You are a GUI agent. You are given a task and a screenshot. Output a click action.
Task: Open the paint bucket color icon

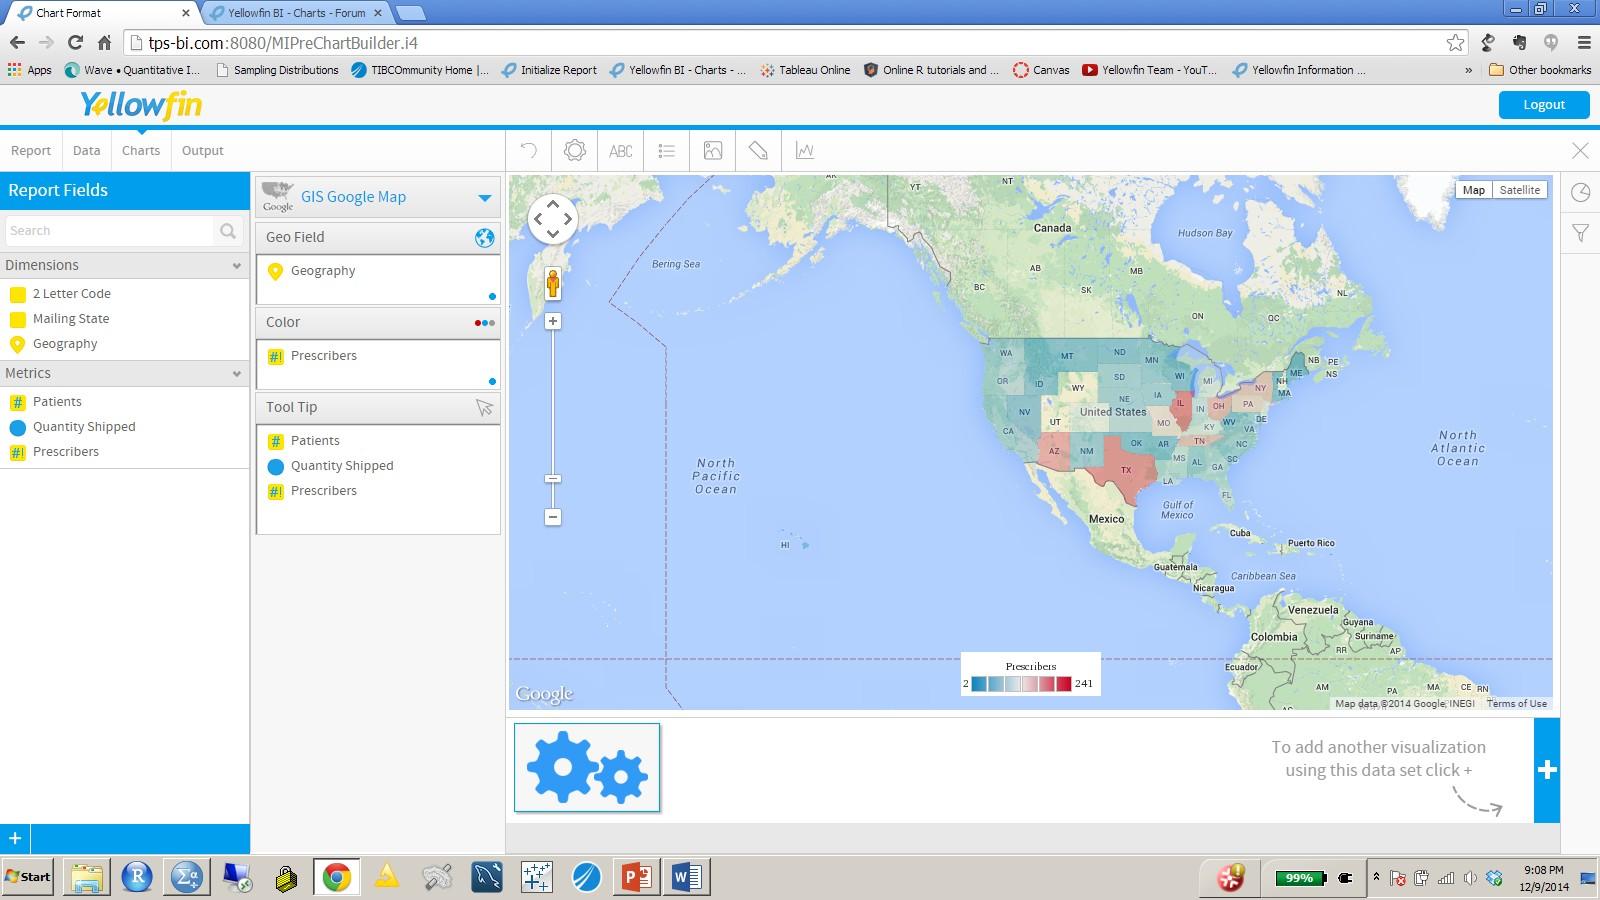[758, 151]
